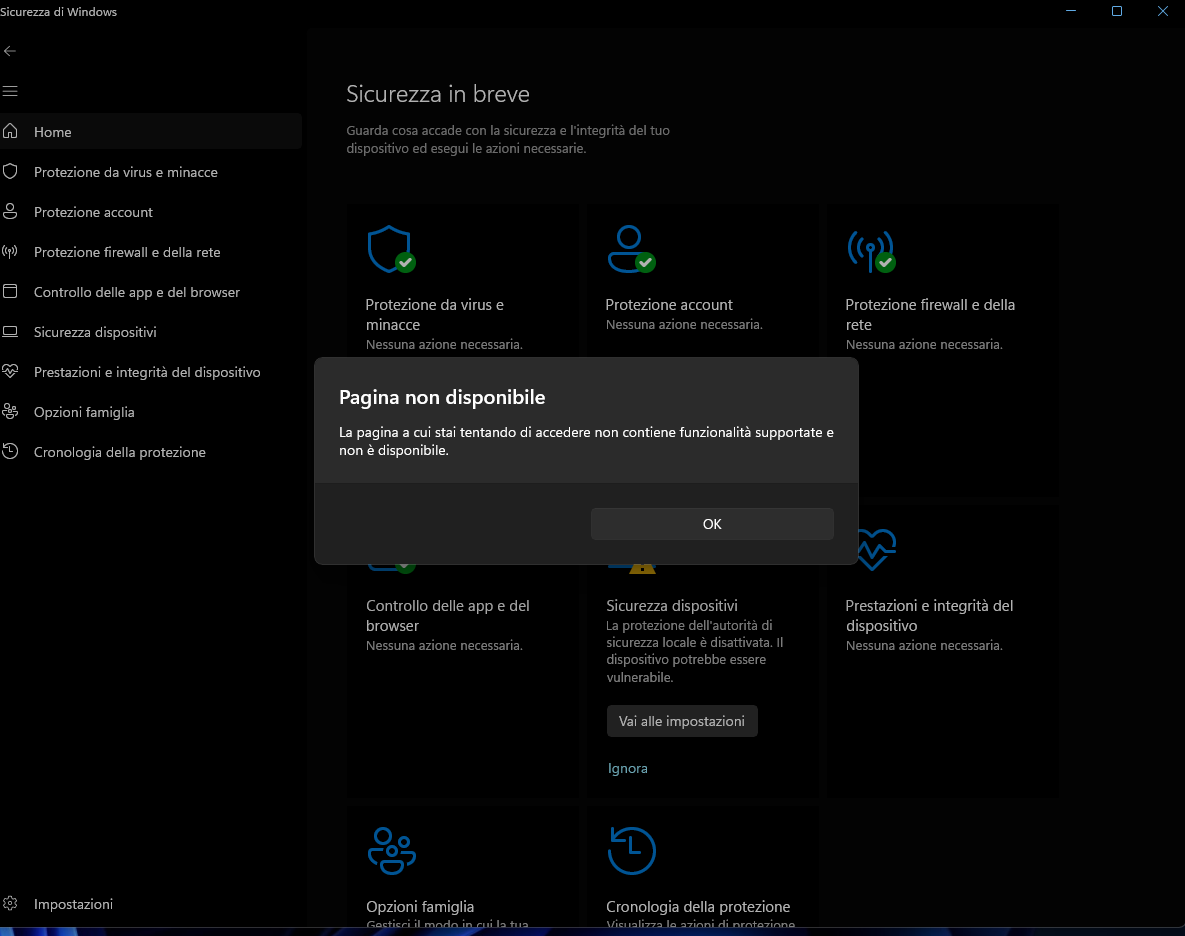Click the Pagina non disponibile dialog title
Viewport: 1185px width, 936px height.
tap(442, 397)
